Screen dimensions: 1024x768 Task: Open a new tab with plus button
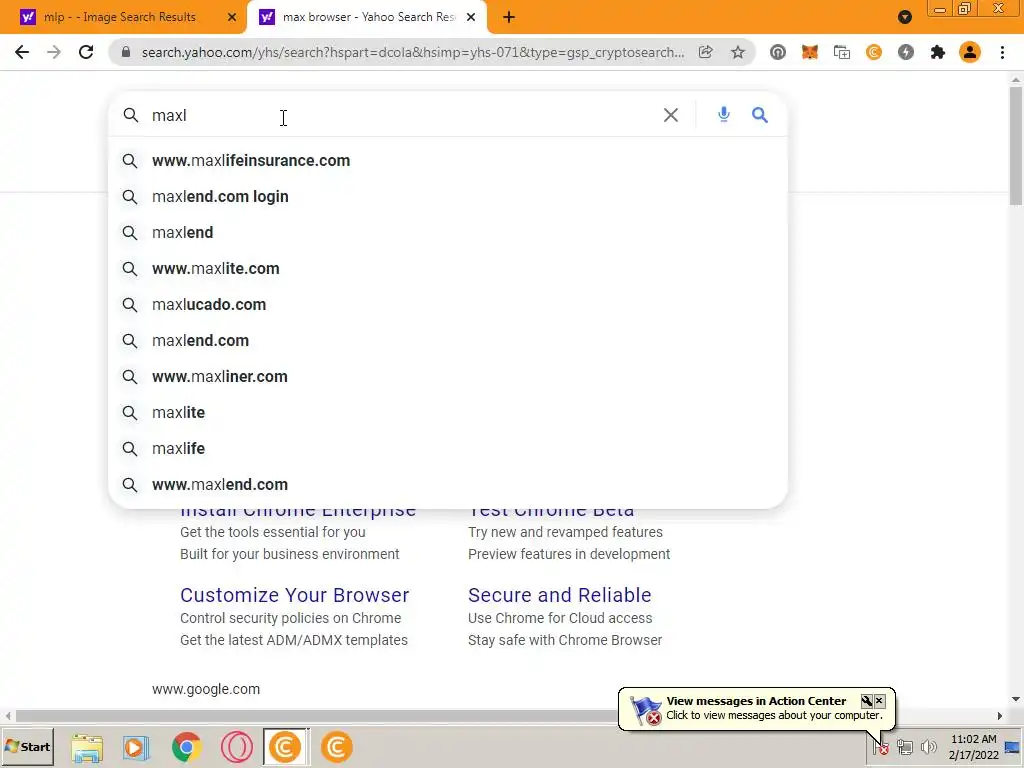click(509, 17)
